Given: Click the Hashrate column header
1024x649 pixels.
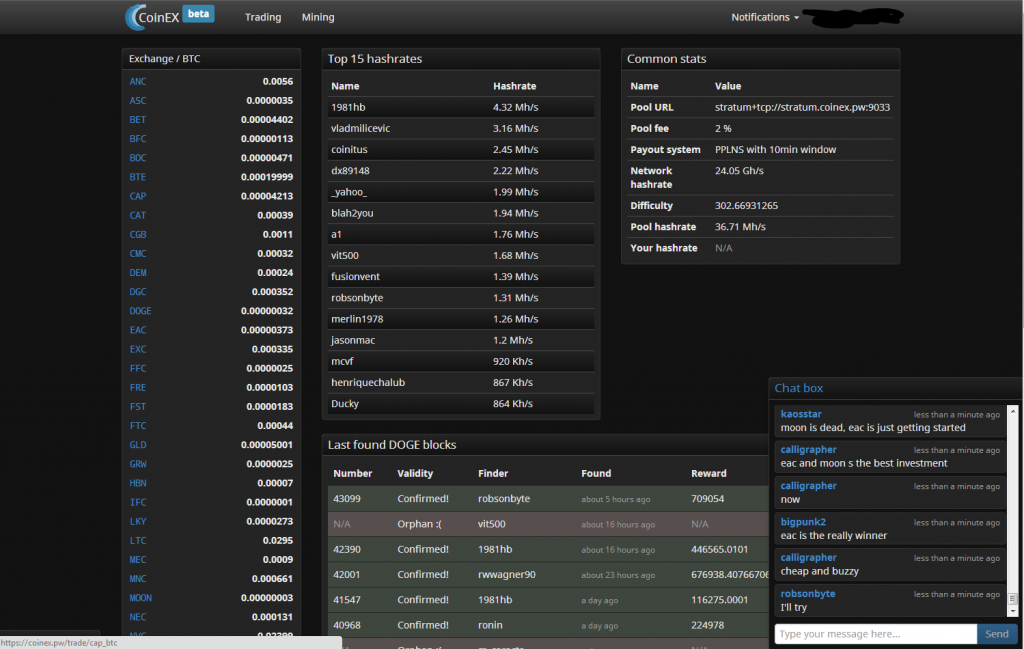Looking at the screenshot, I should (515, 86).
